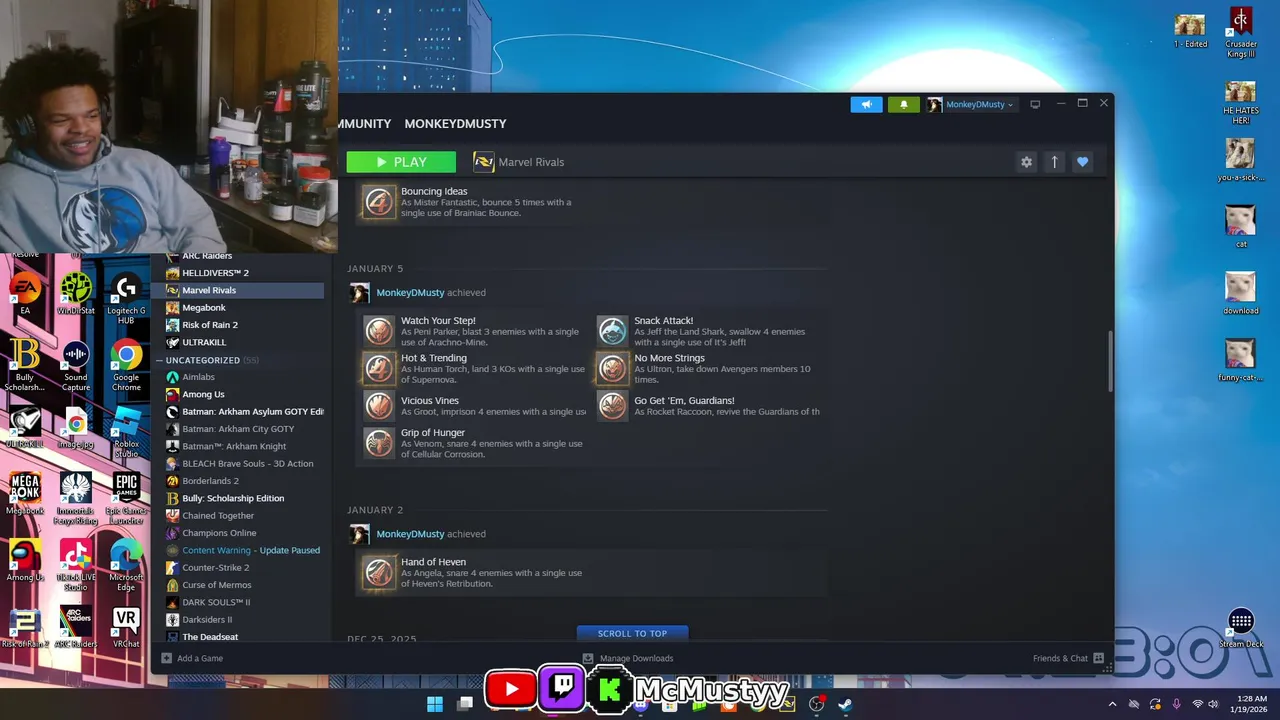Click the Bouncing Ideas achievement icon
This screenshot has width=1280, height=720.
(x=378, y=202)
